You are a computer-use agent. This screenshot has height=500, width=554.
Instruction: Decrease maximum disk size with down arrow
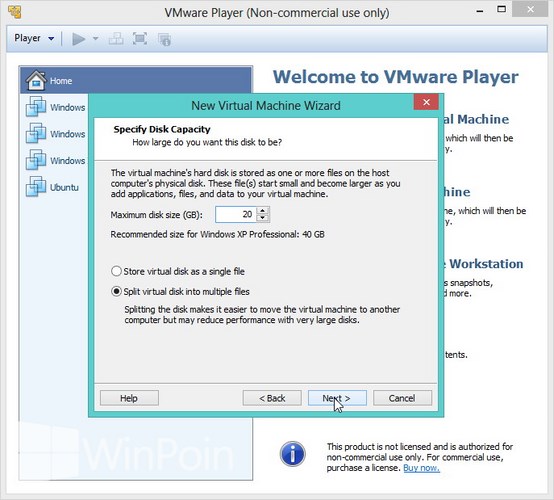[x=263, y=218]
